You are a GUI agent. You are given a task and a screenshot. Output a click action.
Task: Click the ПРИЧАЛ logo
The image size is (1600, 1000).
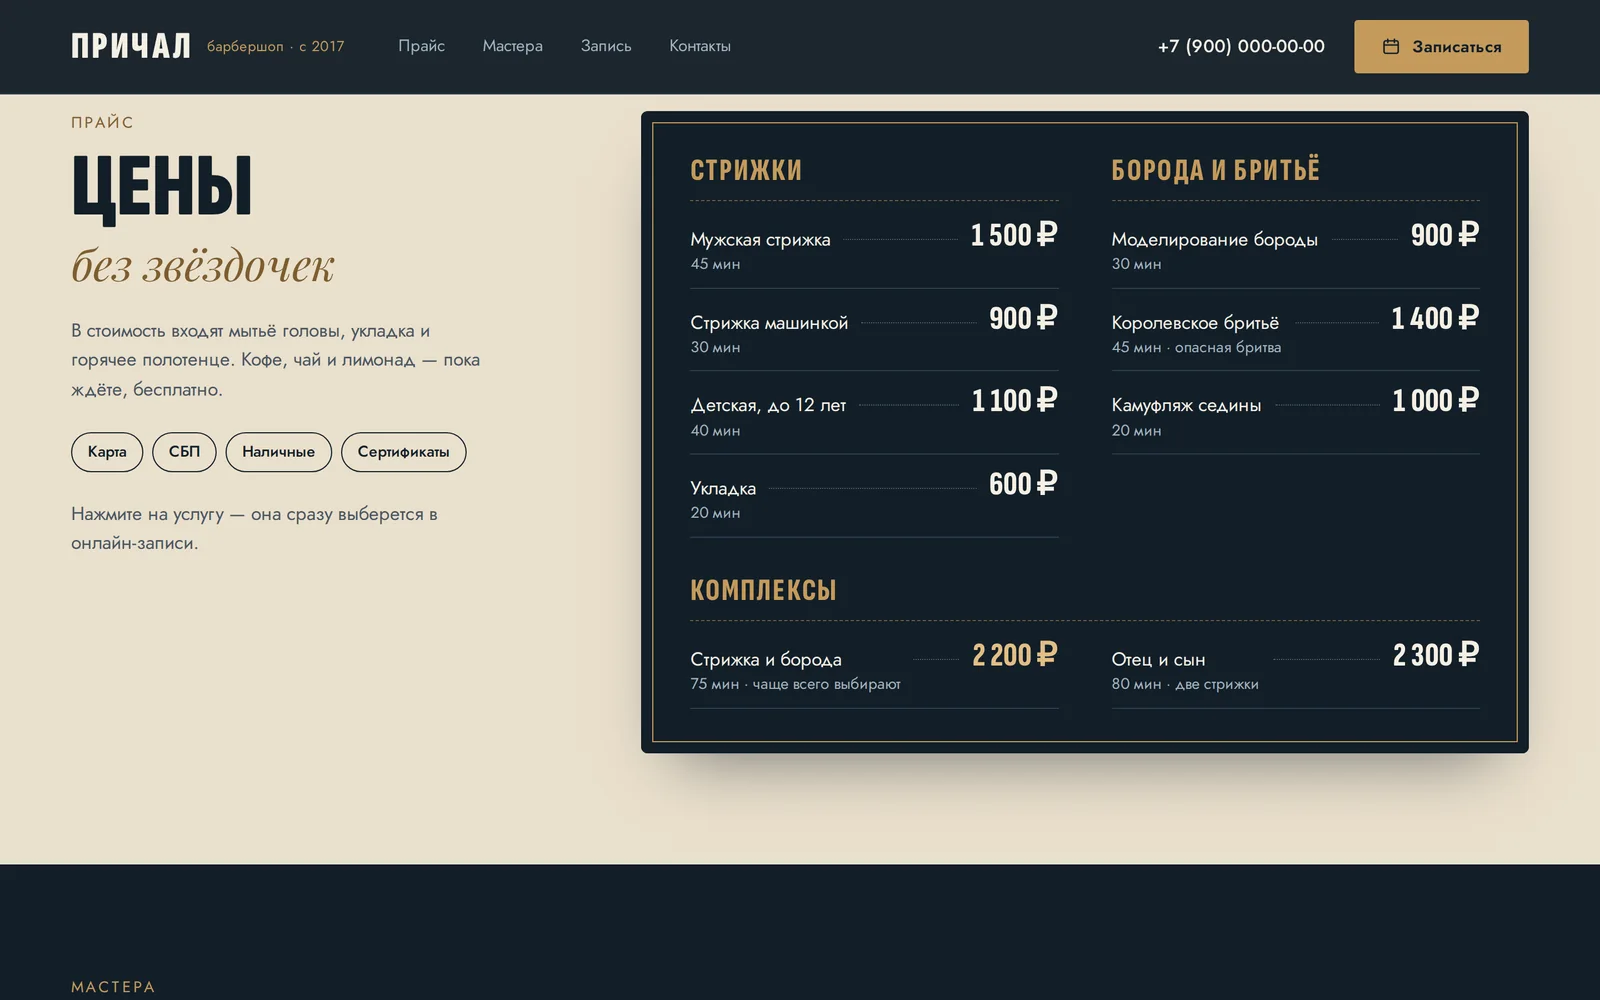[x=131, y=46]
